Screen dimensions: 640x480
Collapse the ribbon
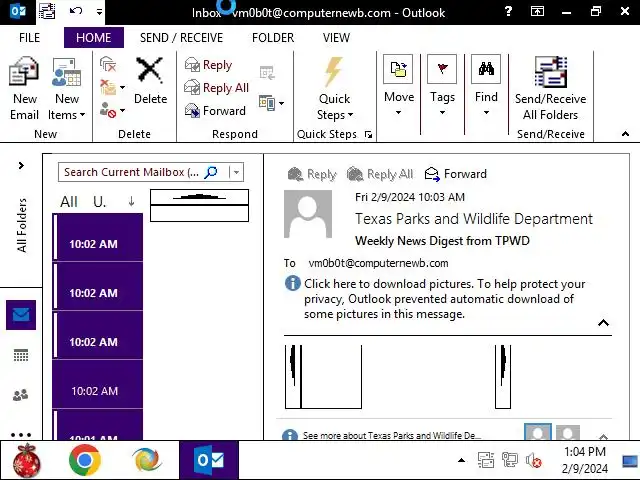click(625, 134)
